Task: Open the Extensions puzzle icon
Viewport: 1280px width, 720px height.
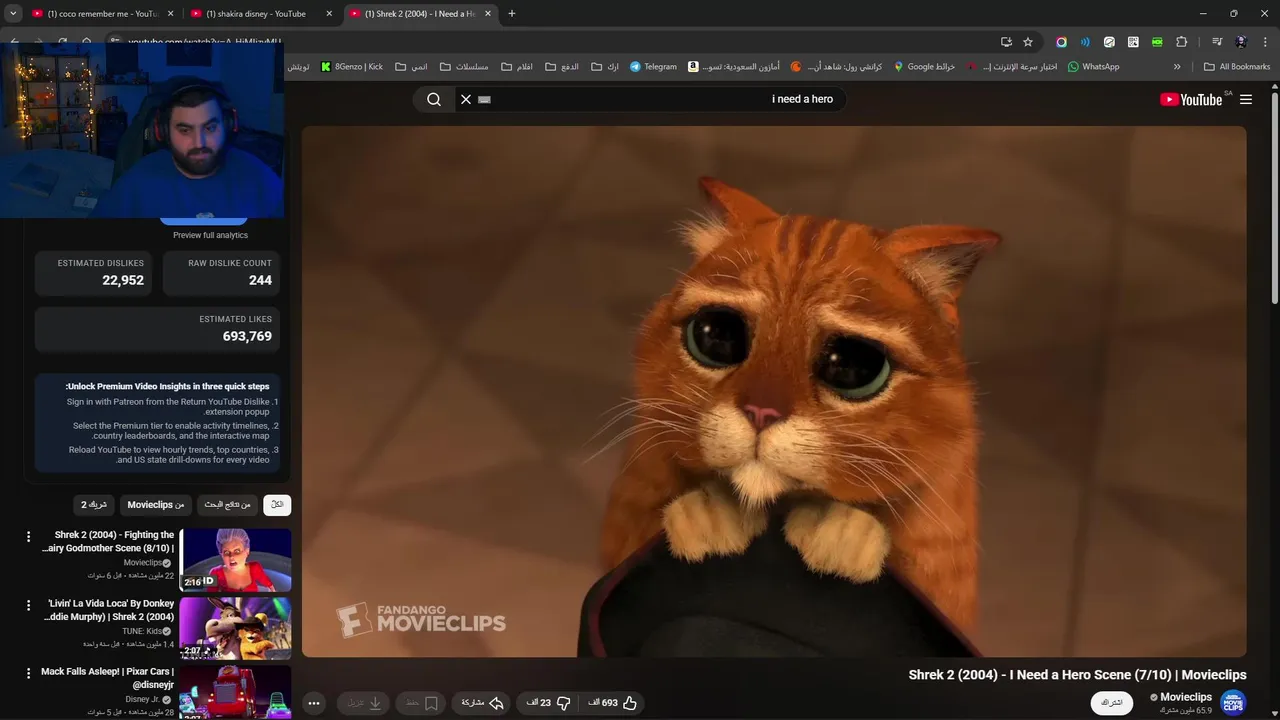Action: tap(1181, 42)
